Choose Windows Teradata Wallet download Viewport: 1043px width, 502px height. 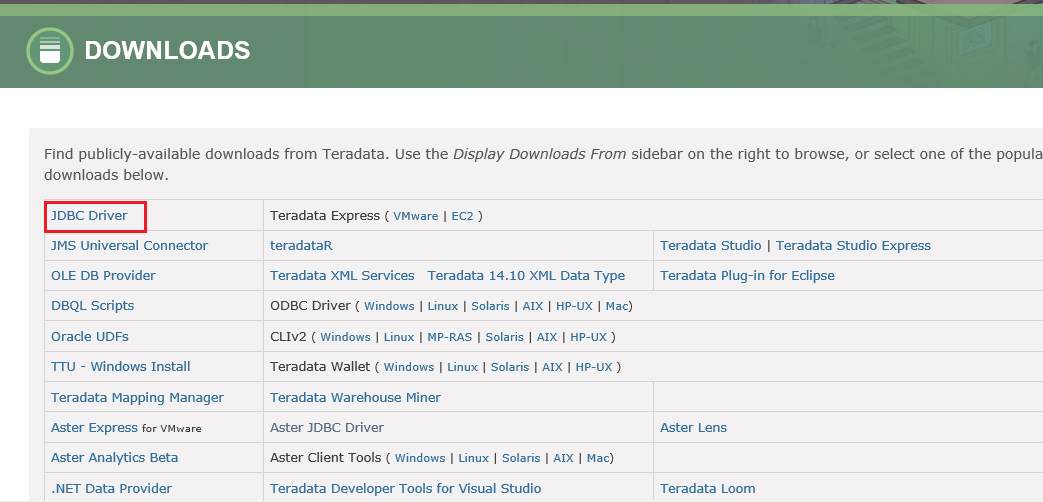pyautogui.click(x=409, y=367)
